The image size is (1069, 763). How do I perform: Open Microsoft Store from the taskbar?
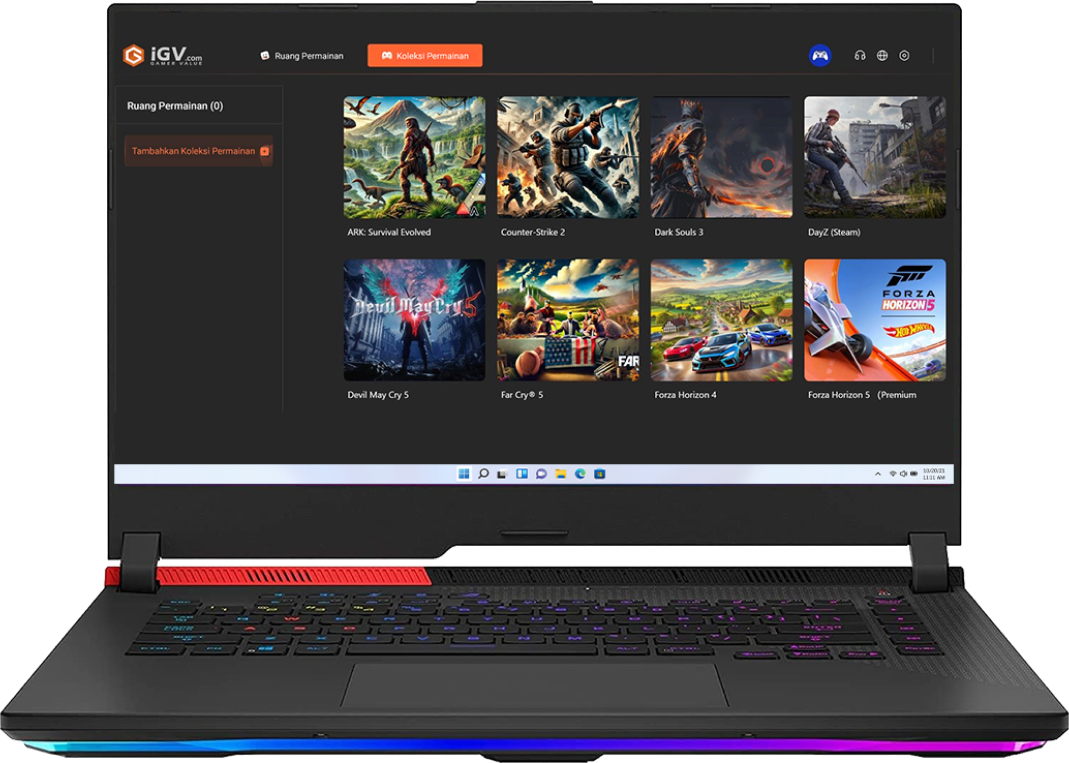pyautogui.click(x=600, y=474)
